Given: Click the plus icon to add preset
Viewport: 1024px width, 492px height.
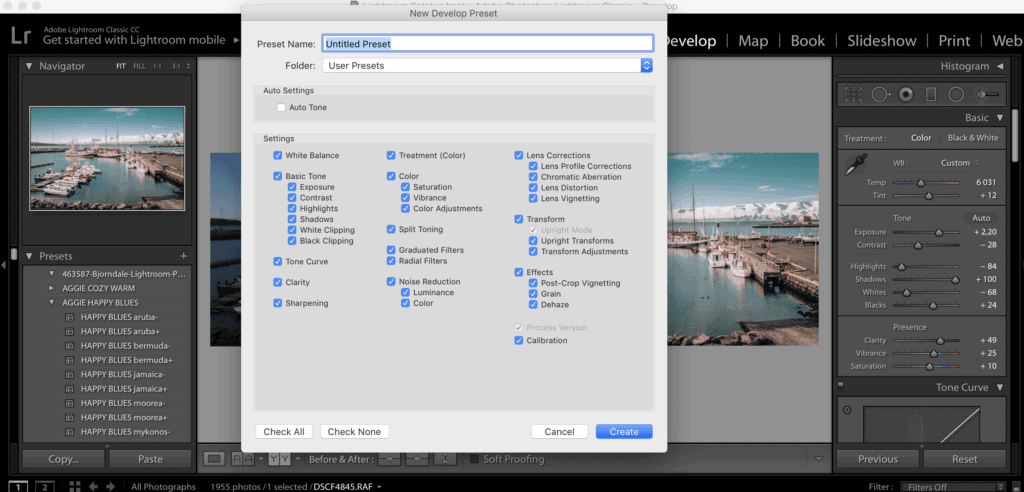Looking at the screenshot, I should (183, 256).
